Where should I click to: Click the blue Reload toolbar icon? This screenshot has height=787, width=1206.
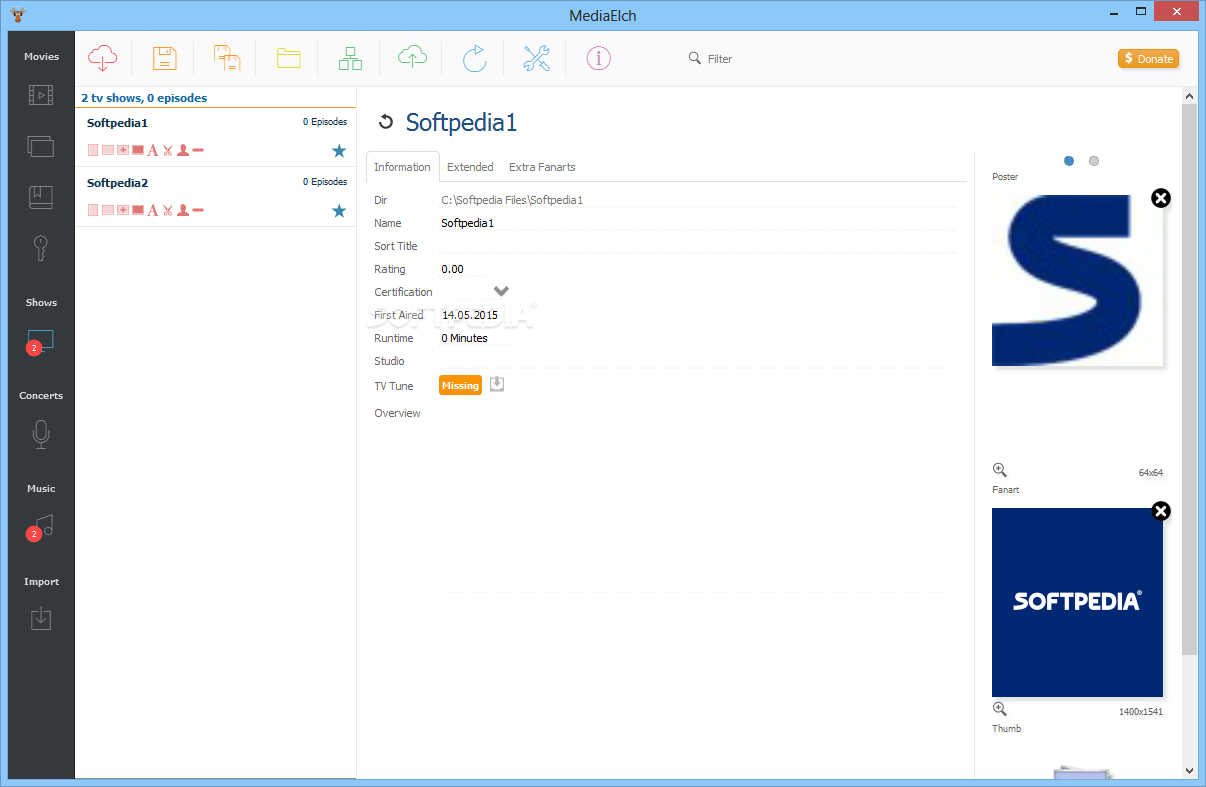(474, 58)
